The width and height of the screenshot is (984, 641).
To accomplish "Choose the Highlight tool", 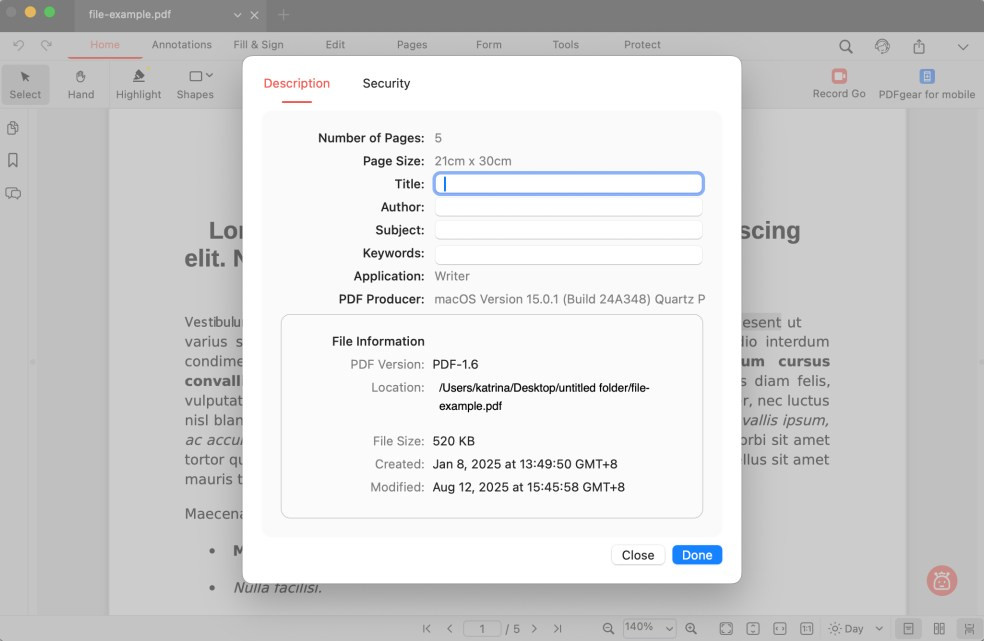I will [138, 84].
